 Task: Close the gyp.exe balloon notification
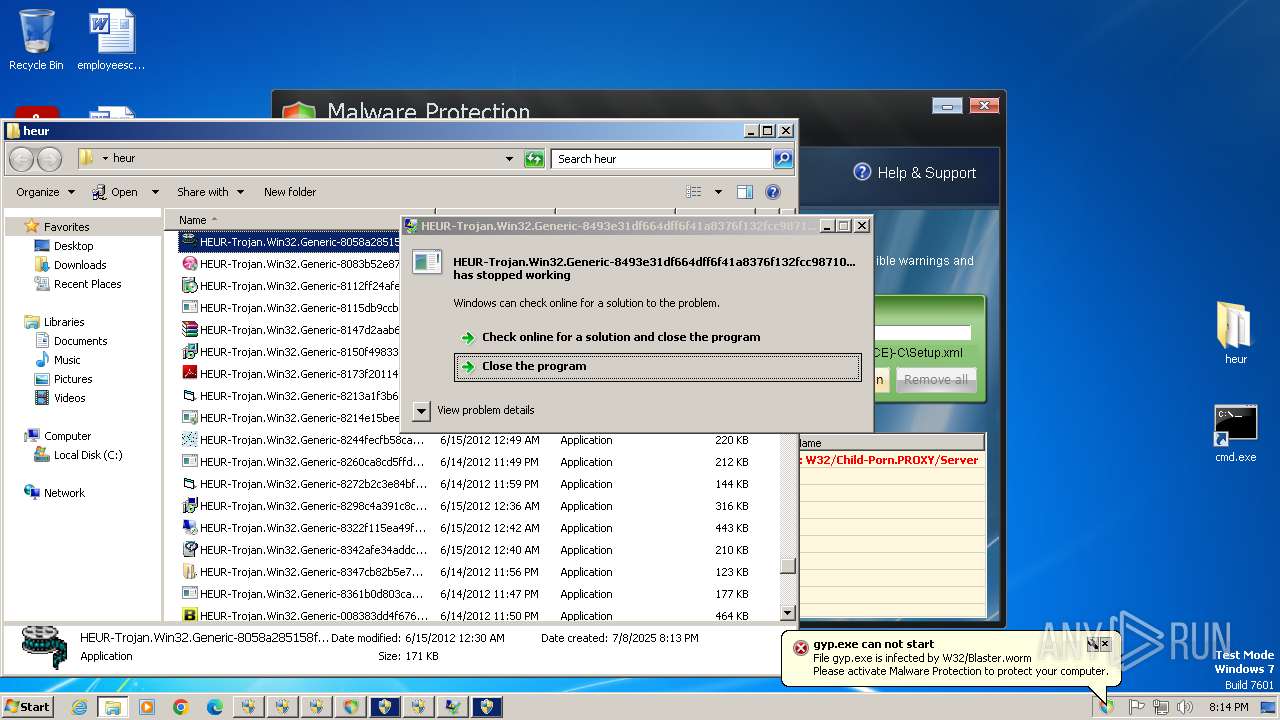(1105, 644)
